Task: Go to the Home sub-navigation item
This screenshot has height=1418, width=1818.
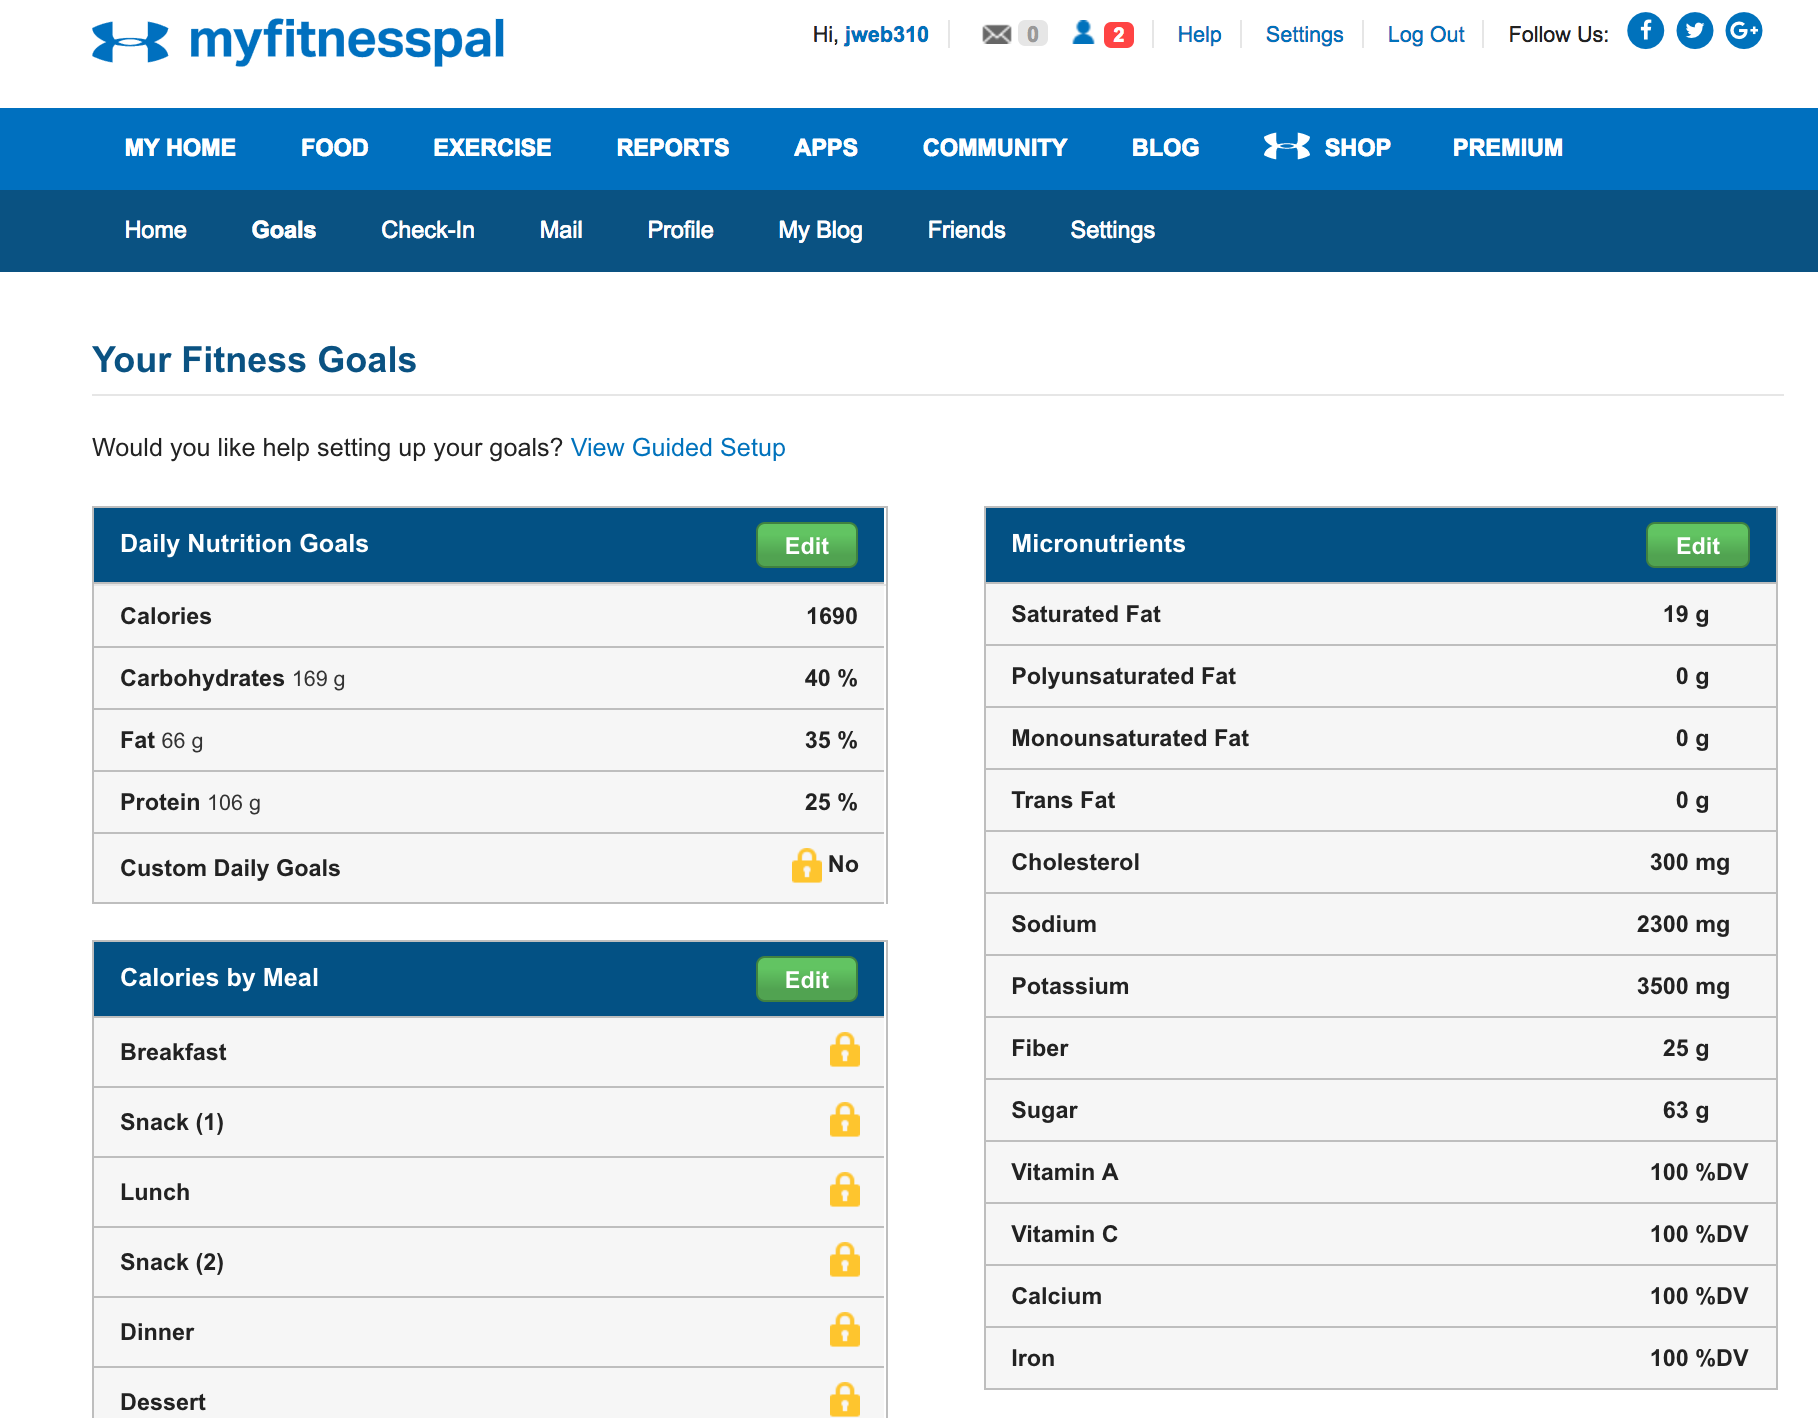Action: tap(155, 230)
